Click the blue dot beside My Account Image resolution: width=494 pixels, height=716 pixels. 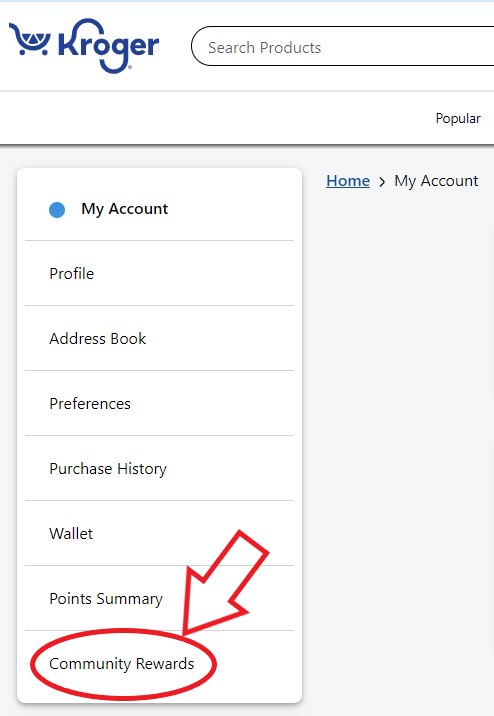[57, 210]
